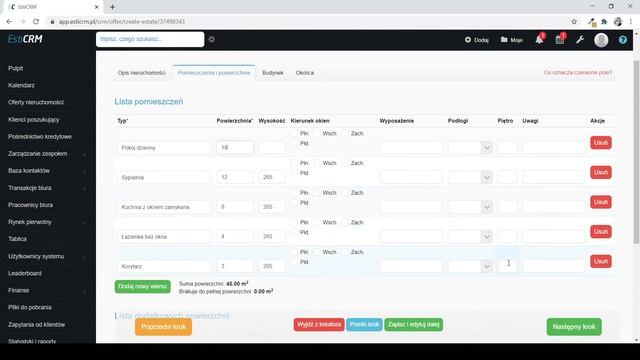Switch to Okolica tab
The width and height of the screenshot is (640, 360).
[305, 73]
